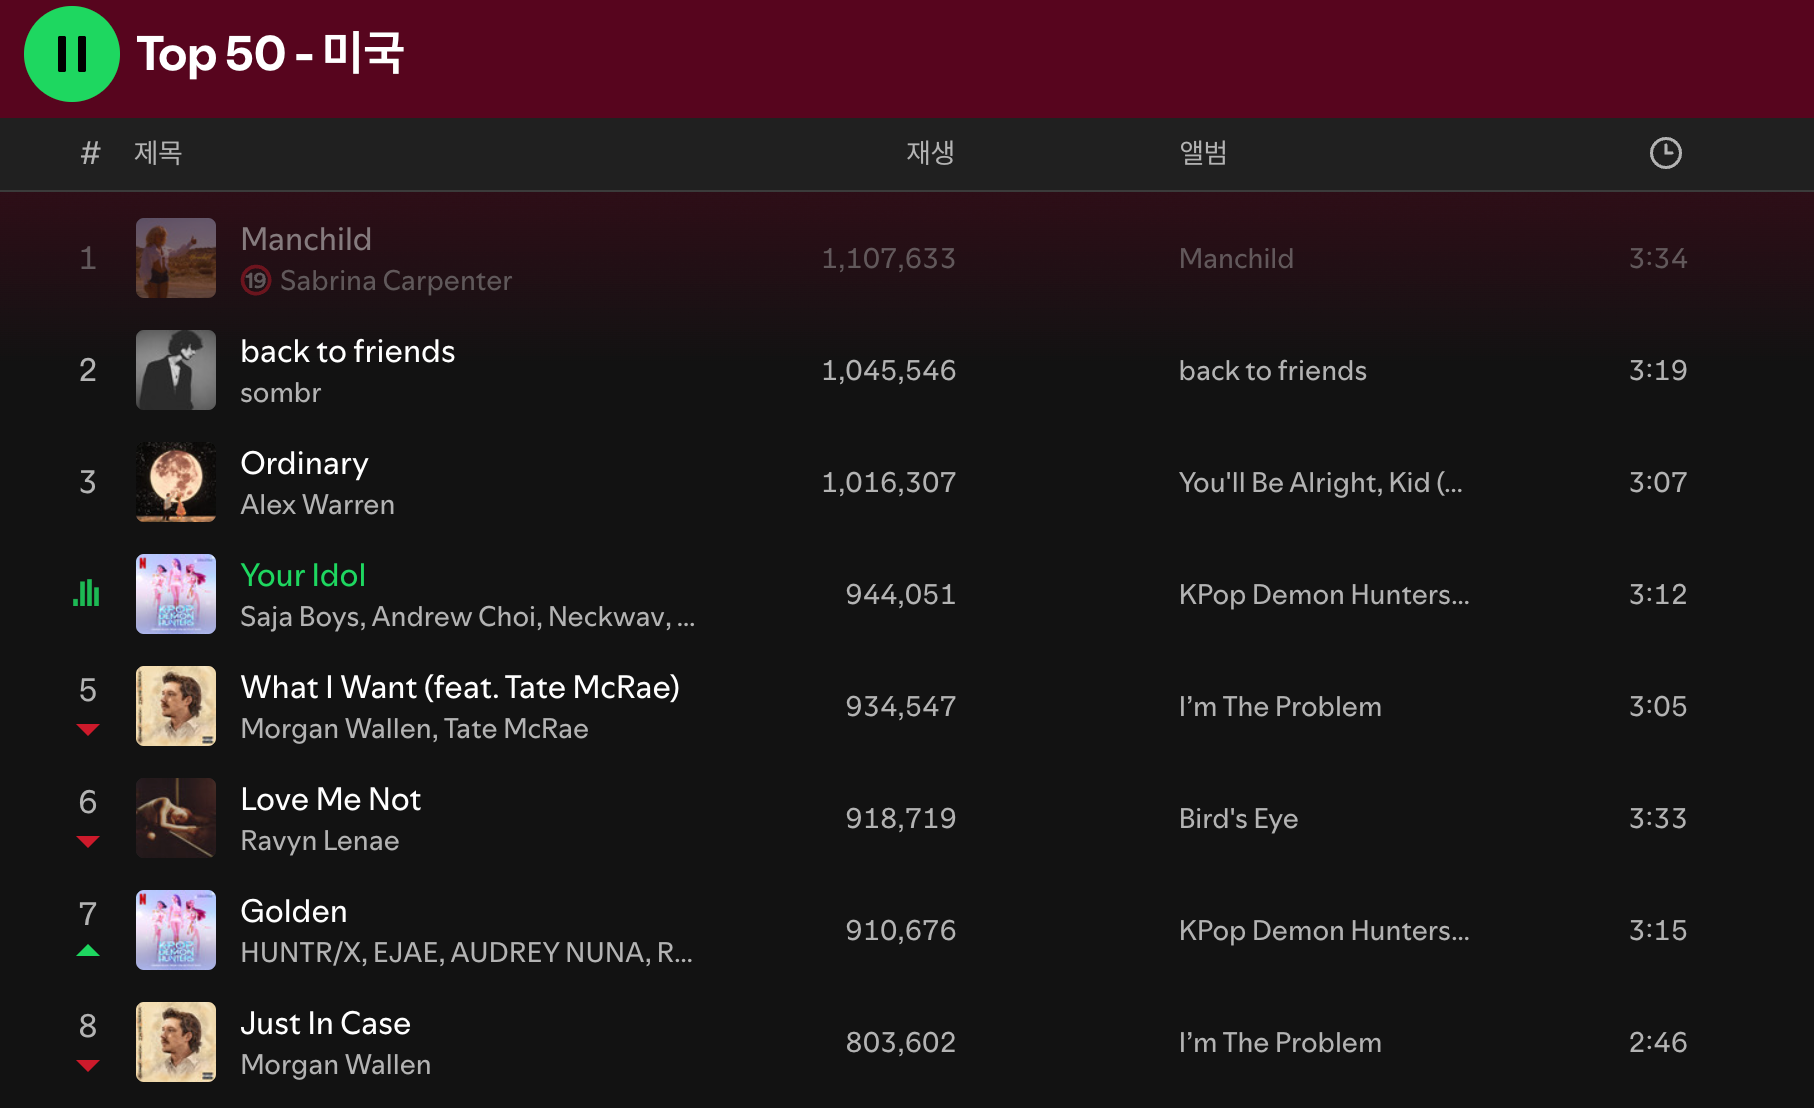Select the Golden track title
This screenshot has height=1108, width=1814.
pos(294,911)
